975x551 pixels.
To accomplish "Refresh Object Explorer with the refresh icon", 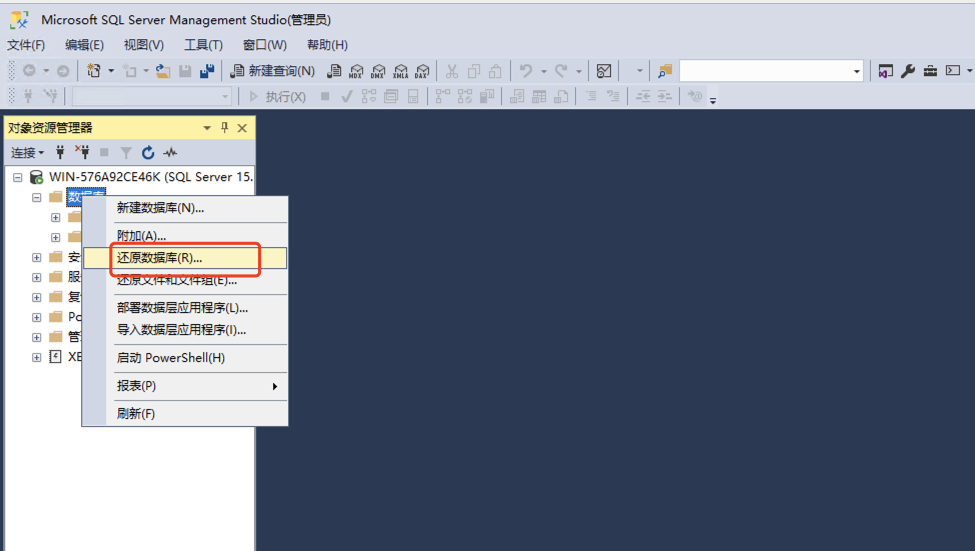I will pos(148,153).
